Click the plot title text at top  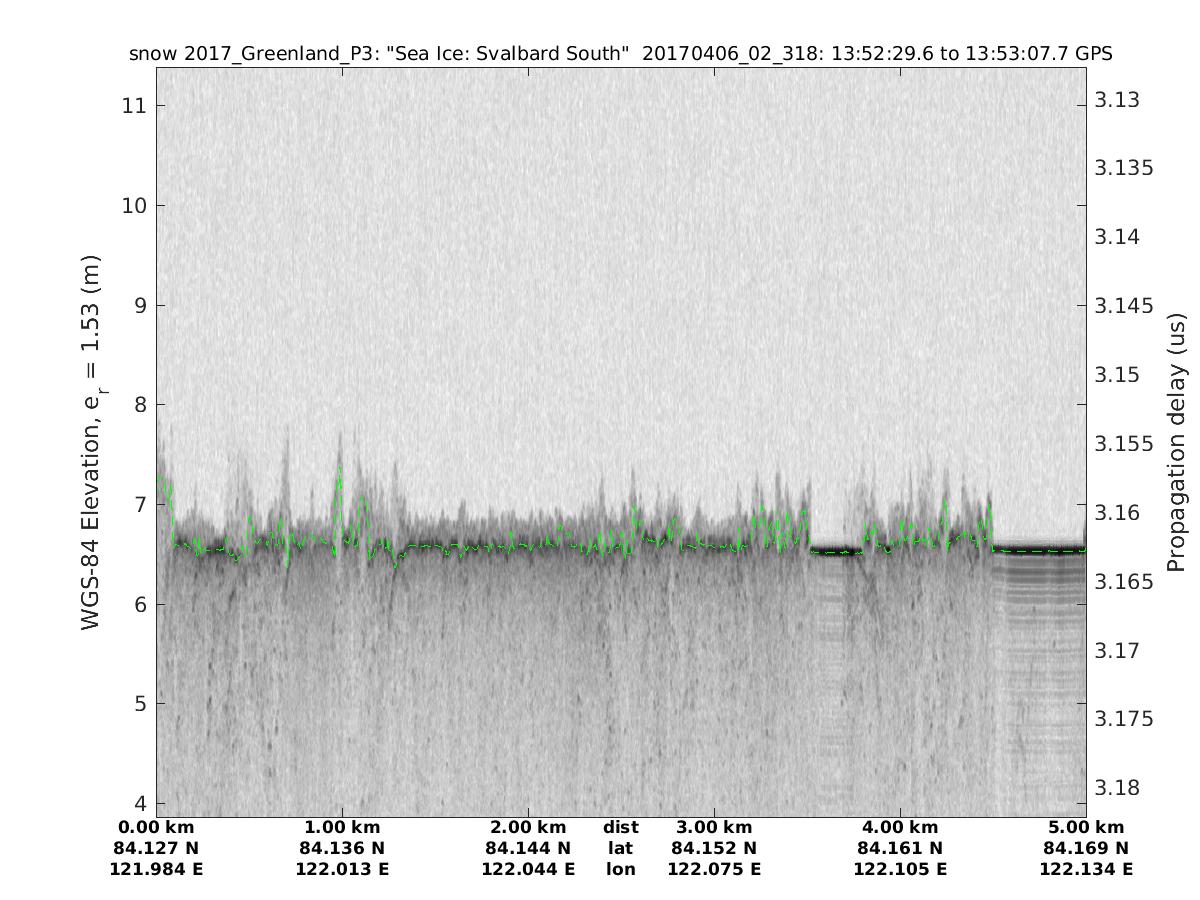coord(620,54)
